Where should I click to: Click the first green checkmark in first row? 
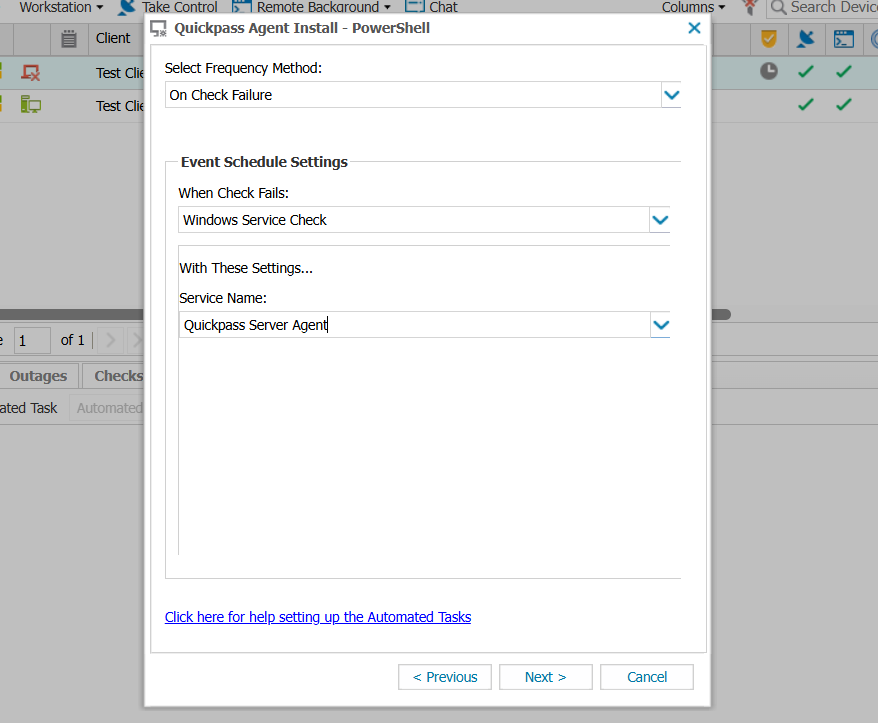click(806, 71)
